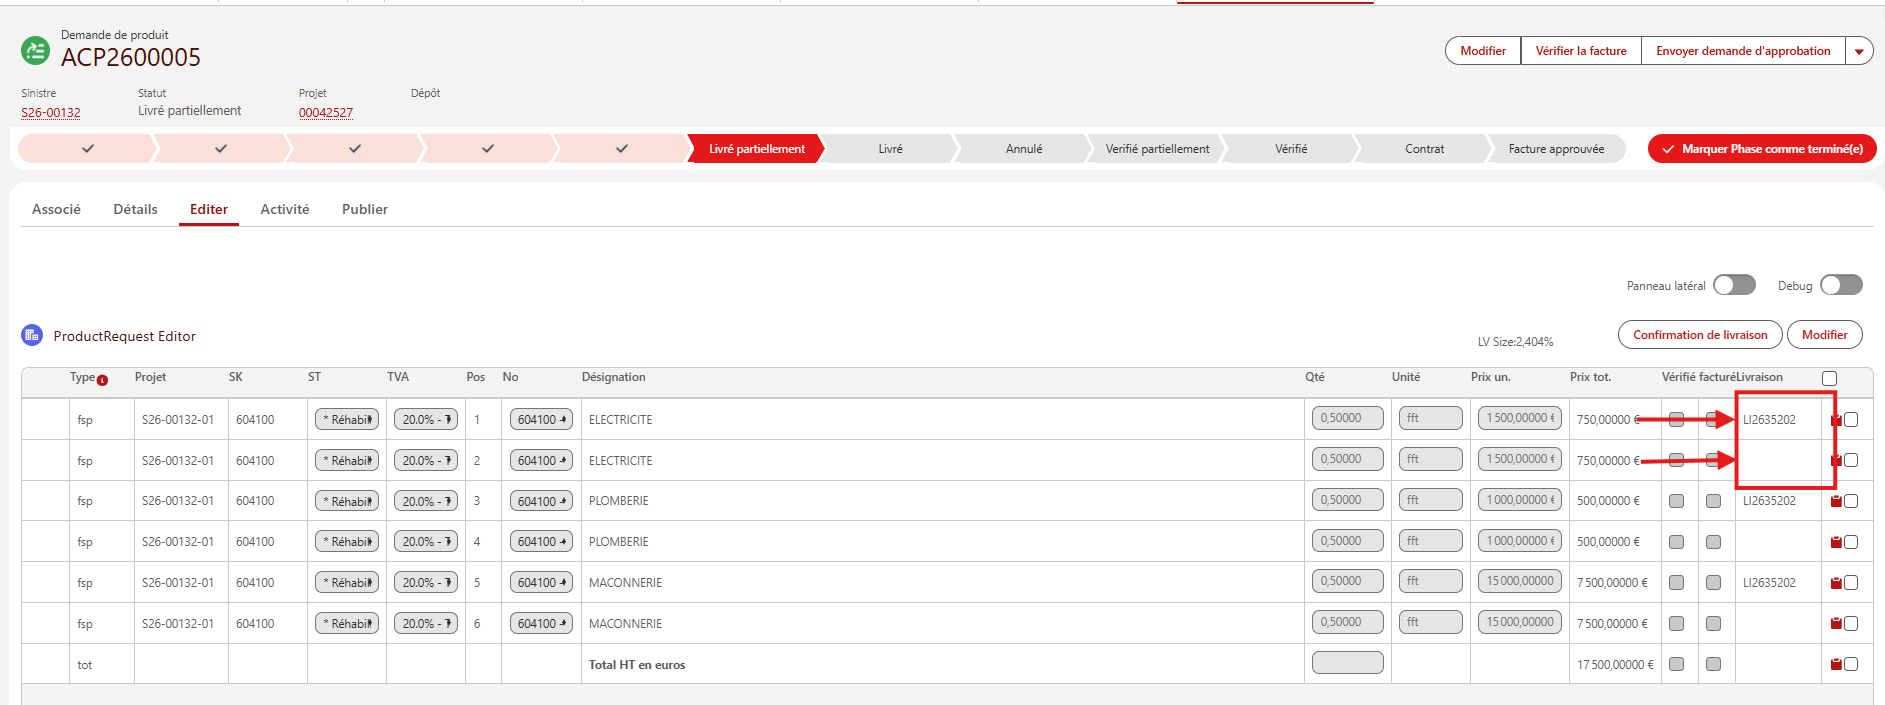
Task: Click LI2635202 delivery number in row 3
Action: tap(1769, 501)
